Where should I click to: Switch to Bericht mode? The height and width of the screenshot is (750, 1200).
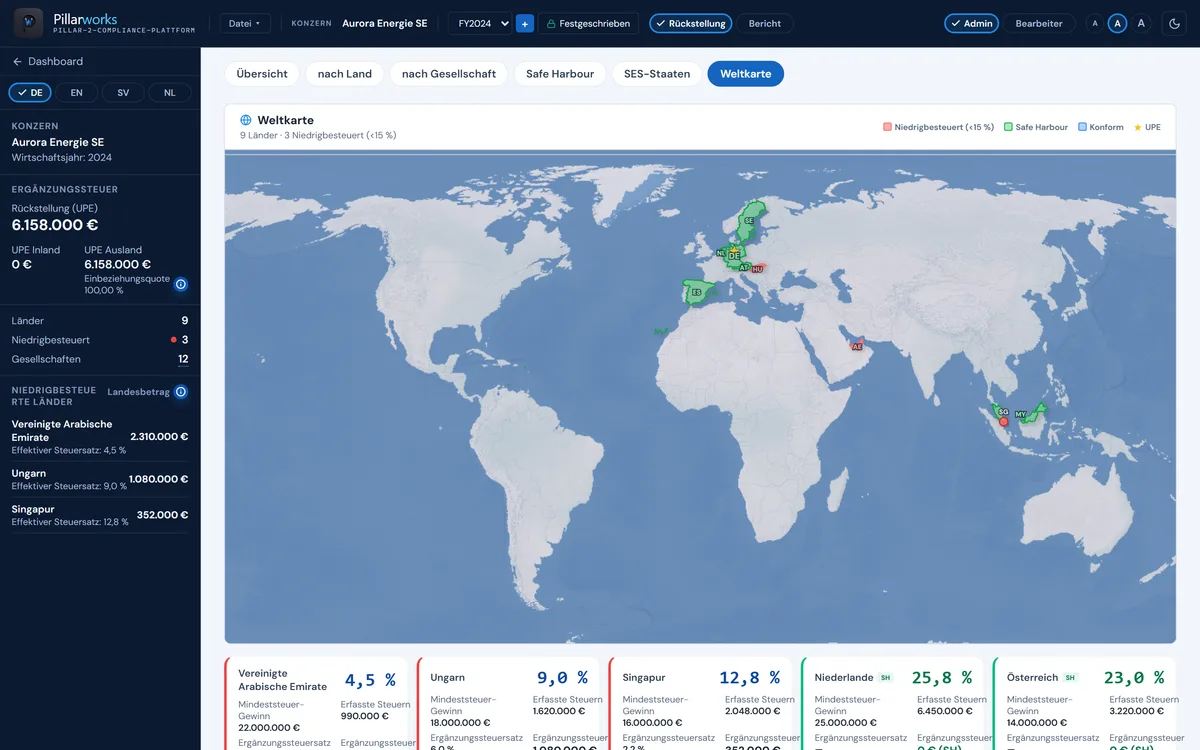pyautogui.click(x=765, y=23)
